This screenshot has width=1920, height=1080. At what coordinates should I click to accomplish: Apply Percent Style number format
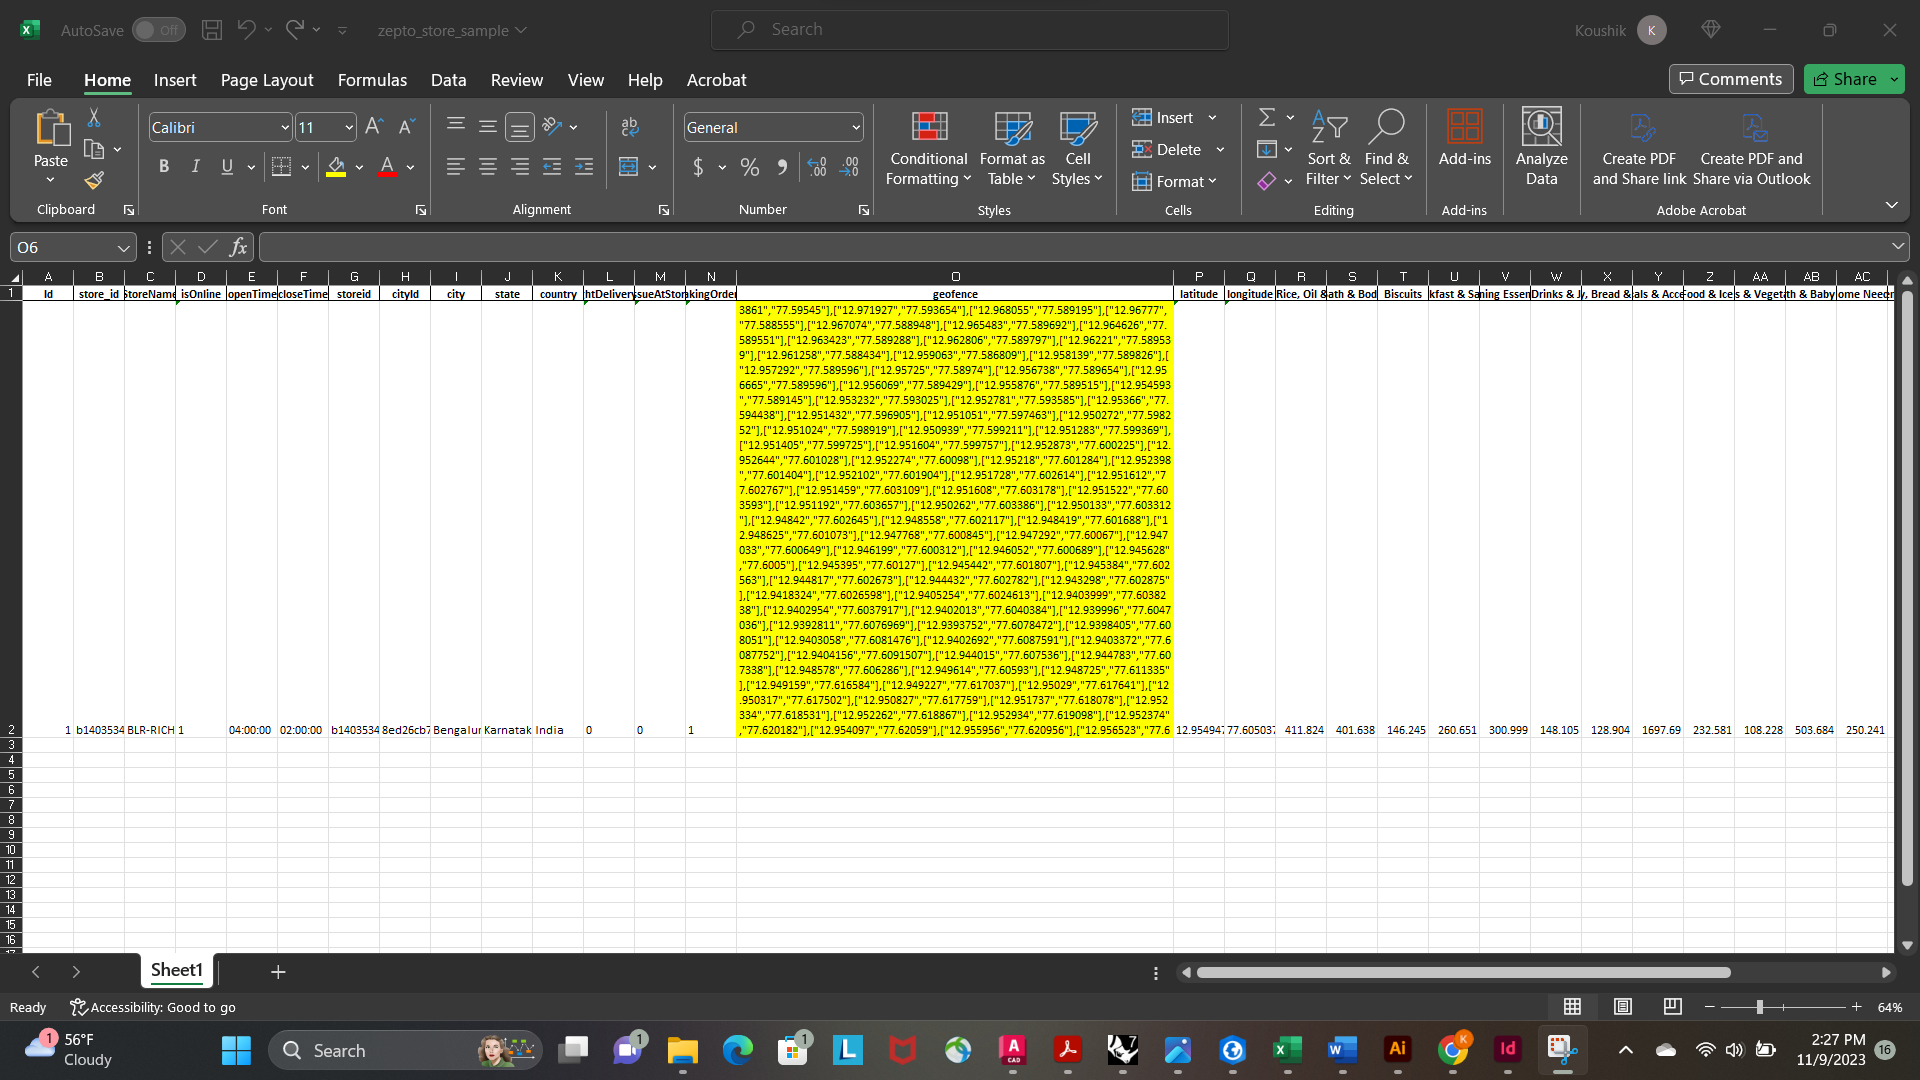point(750,167)
